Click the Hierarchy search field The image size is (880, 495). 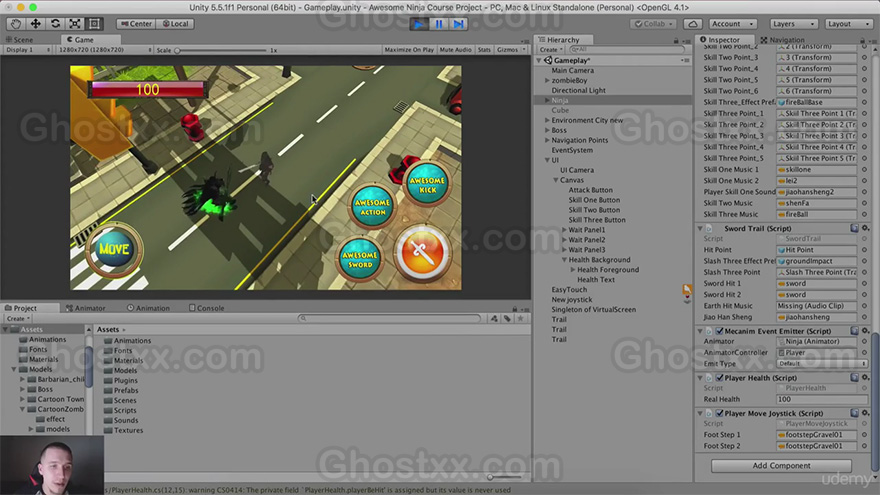[627, 49]
